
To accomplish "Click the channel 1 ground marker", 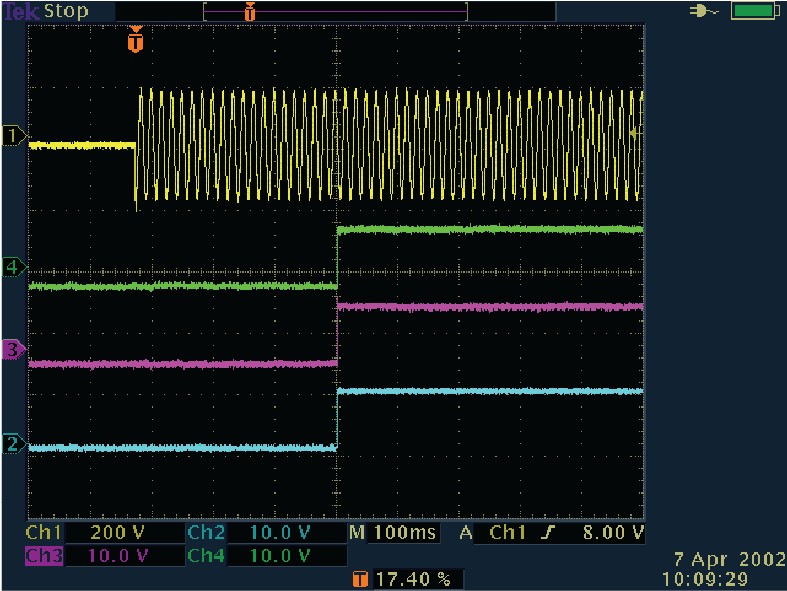I will (14, 136).
